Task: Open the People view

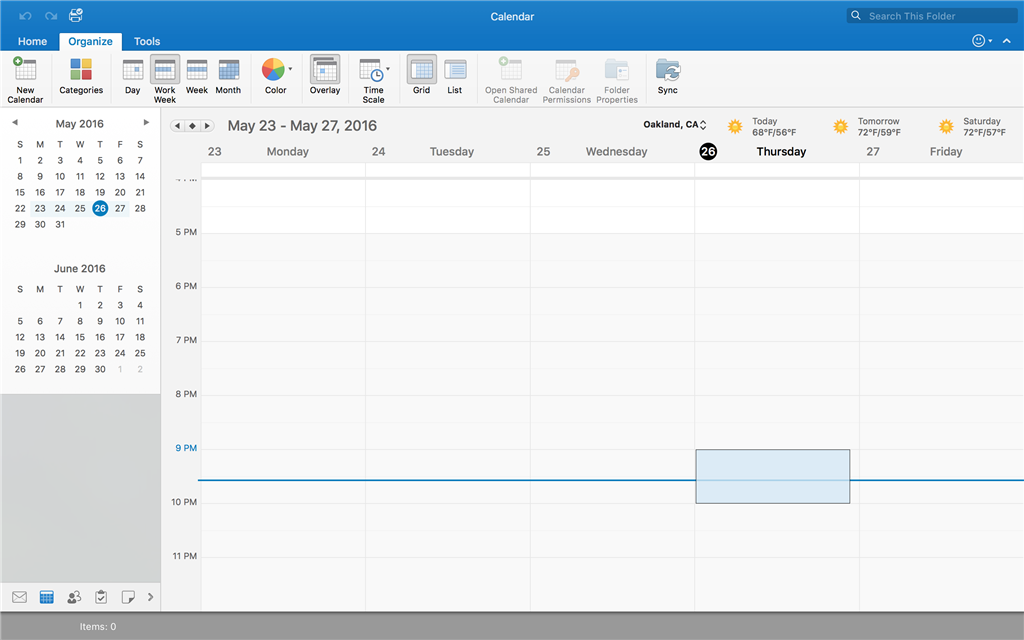Action: pyautogui.click(x=74, y=597)
